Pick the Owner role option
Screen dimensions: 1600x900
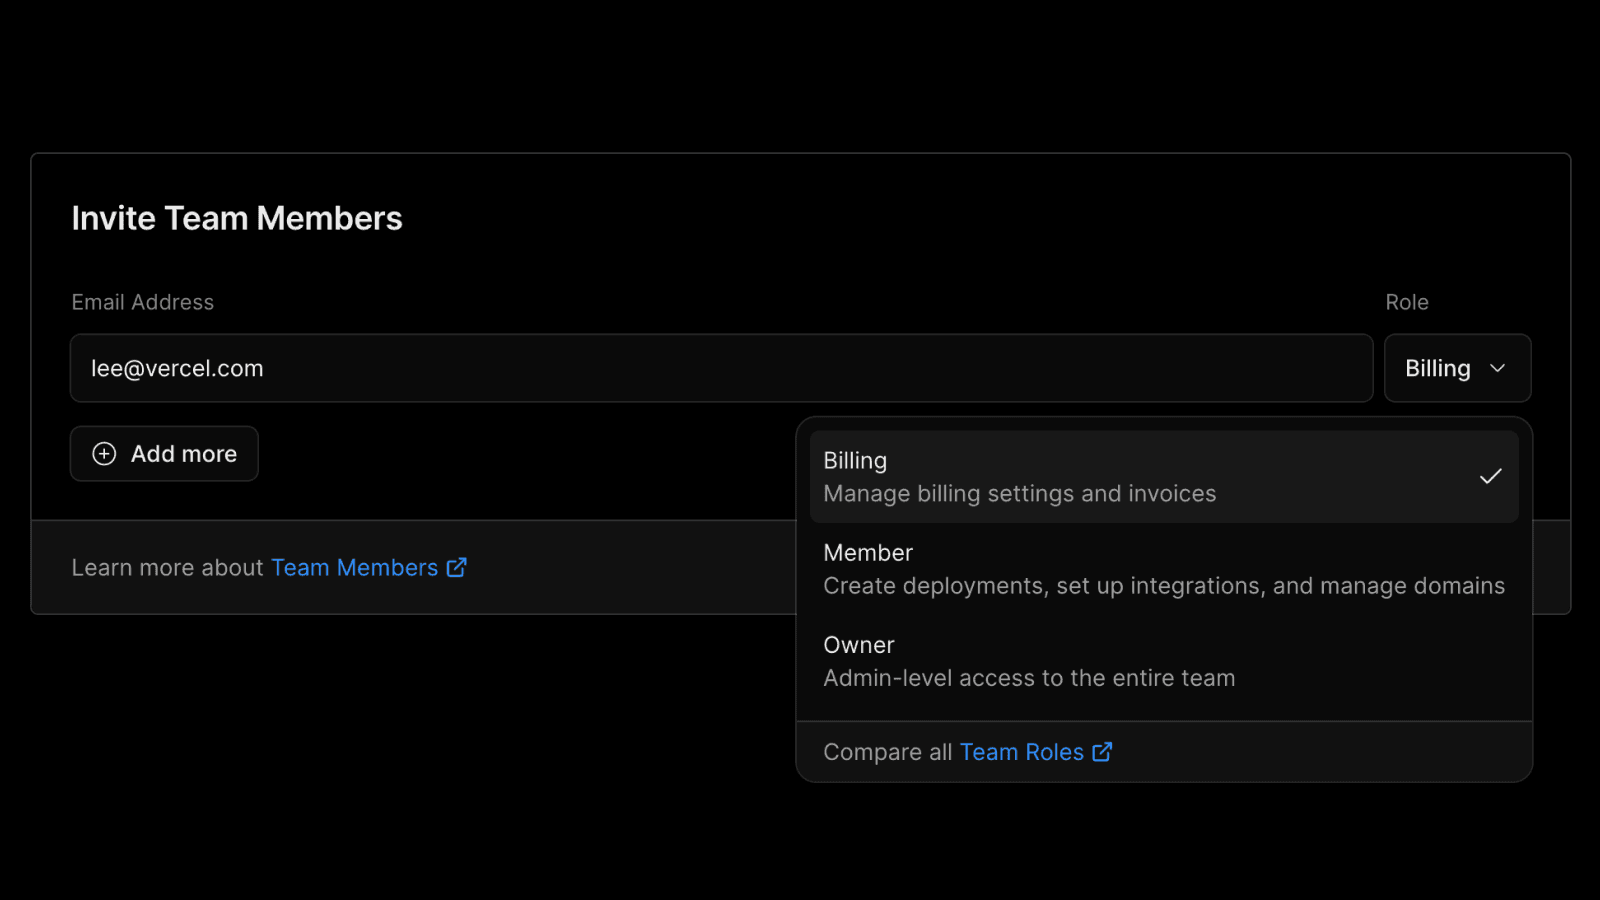coord(1163,661)
